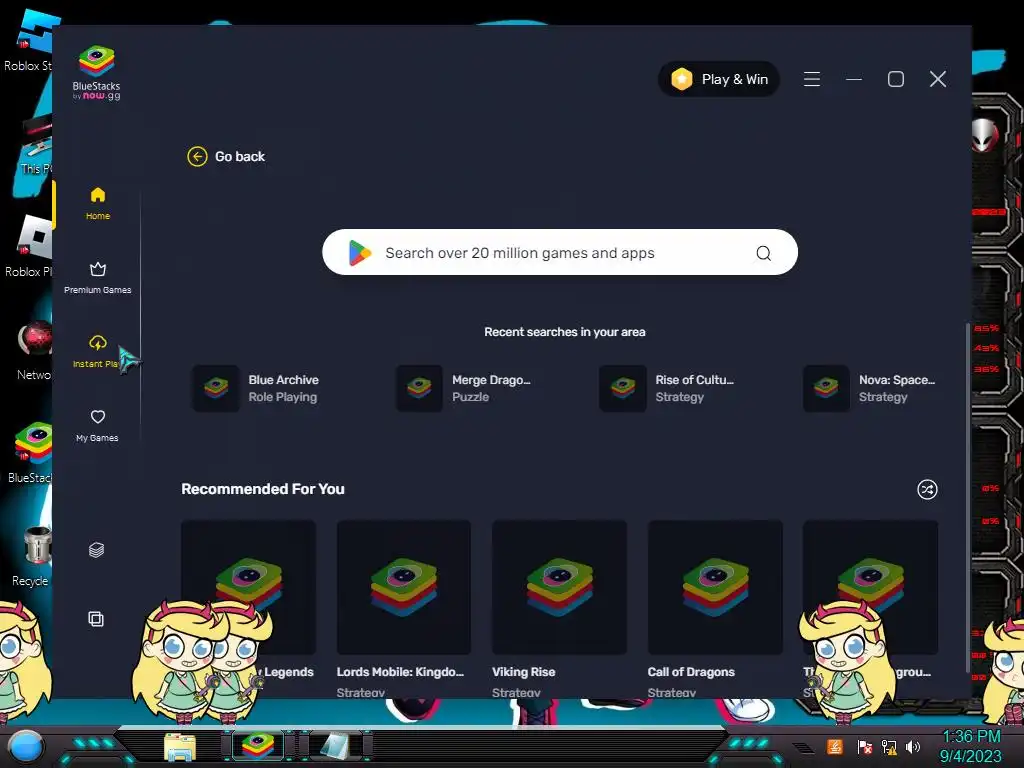Open Call of Dragons game thumbnail
1024x768 pixels.
point(715,587)
